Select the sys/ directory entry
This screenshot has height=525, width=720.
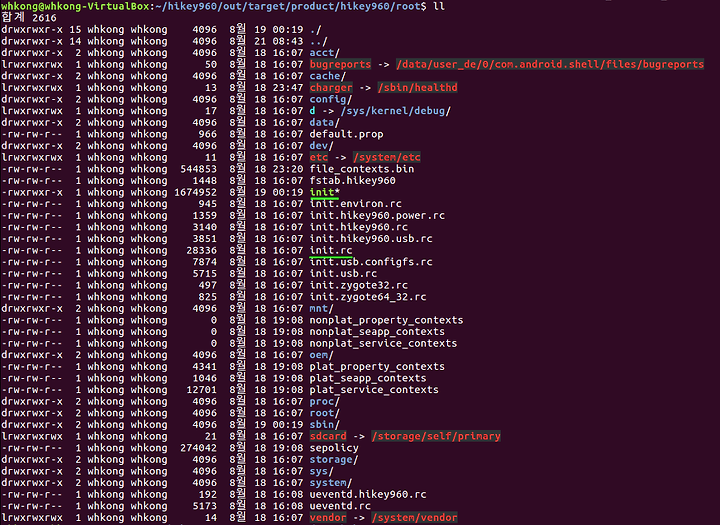click(x=321, y=471)
